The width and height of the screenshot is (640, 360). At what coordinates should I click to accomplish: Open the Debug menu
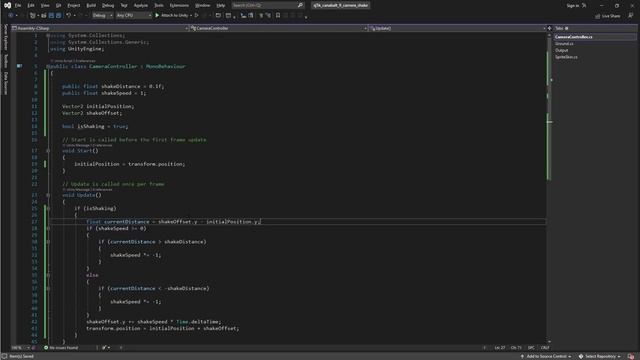point(108,6)
